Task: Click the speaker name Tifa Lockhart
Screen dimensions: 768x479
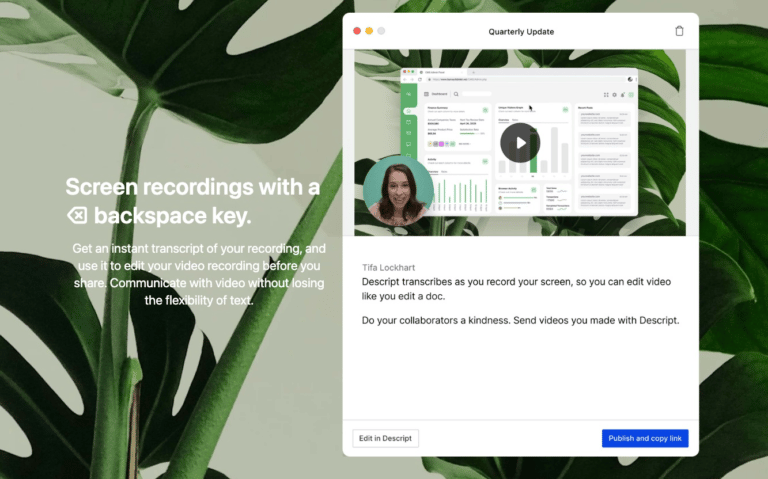Action: (388, 267)
